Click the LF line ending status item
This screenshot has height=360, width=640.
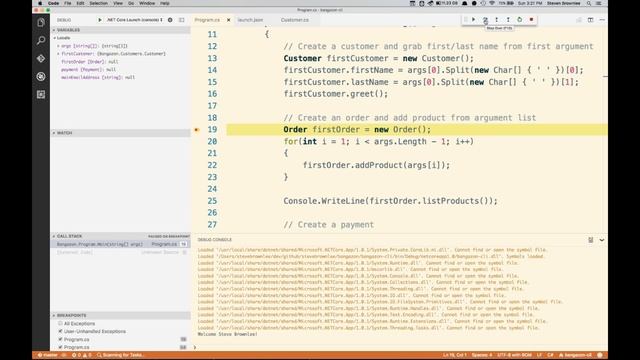click(x=539, y=355)
